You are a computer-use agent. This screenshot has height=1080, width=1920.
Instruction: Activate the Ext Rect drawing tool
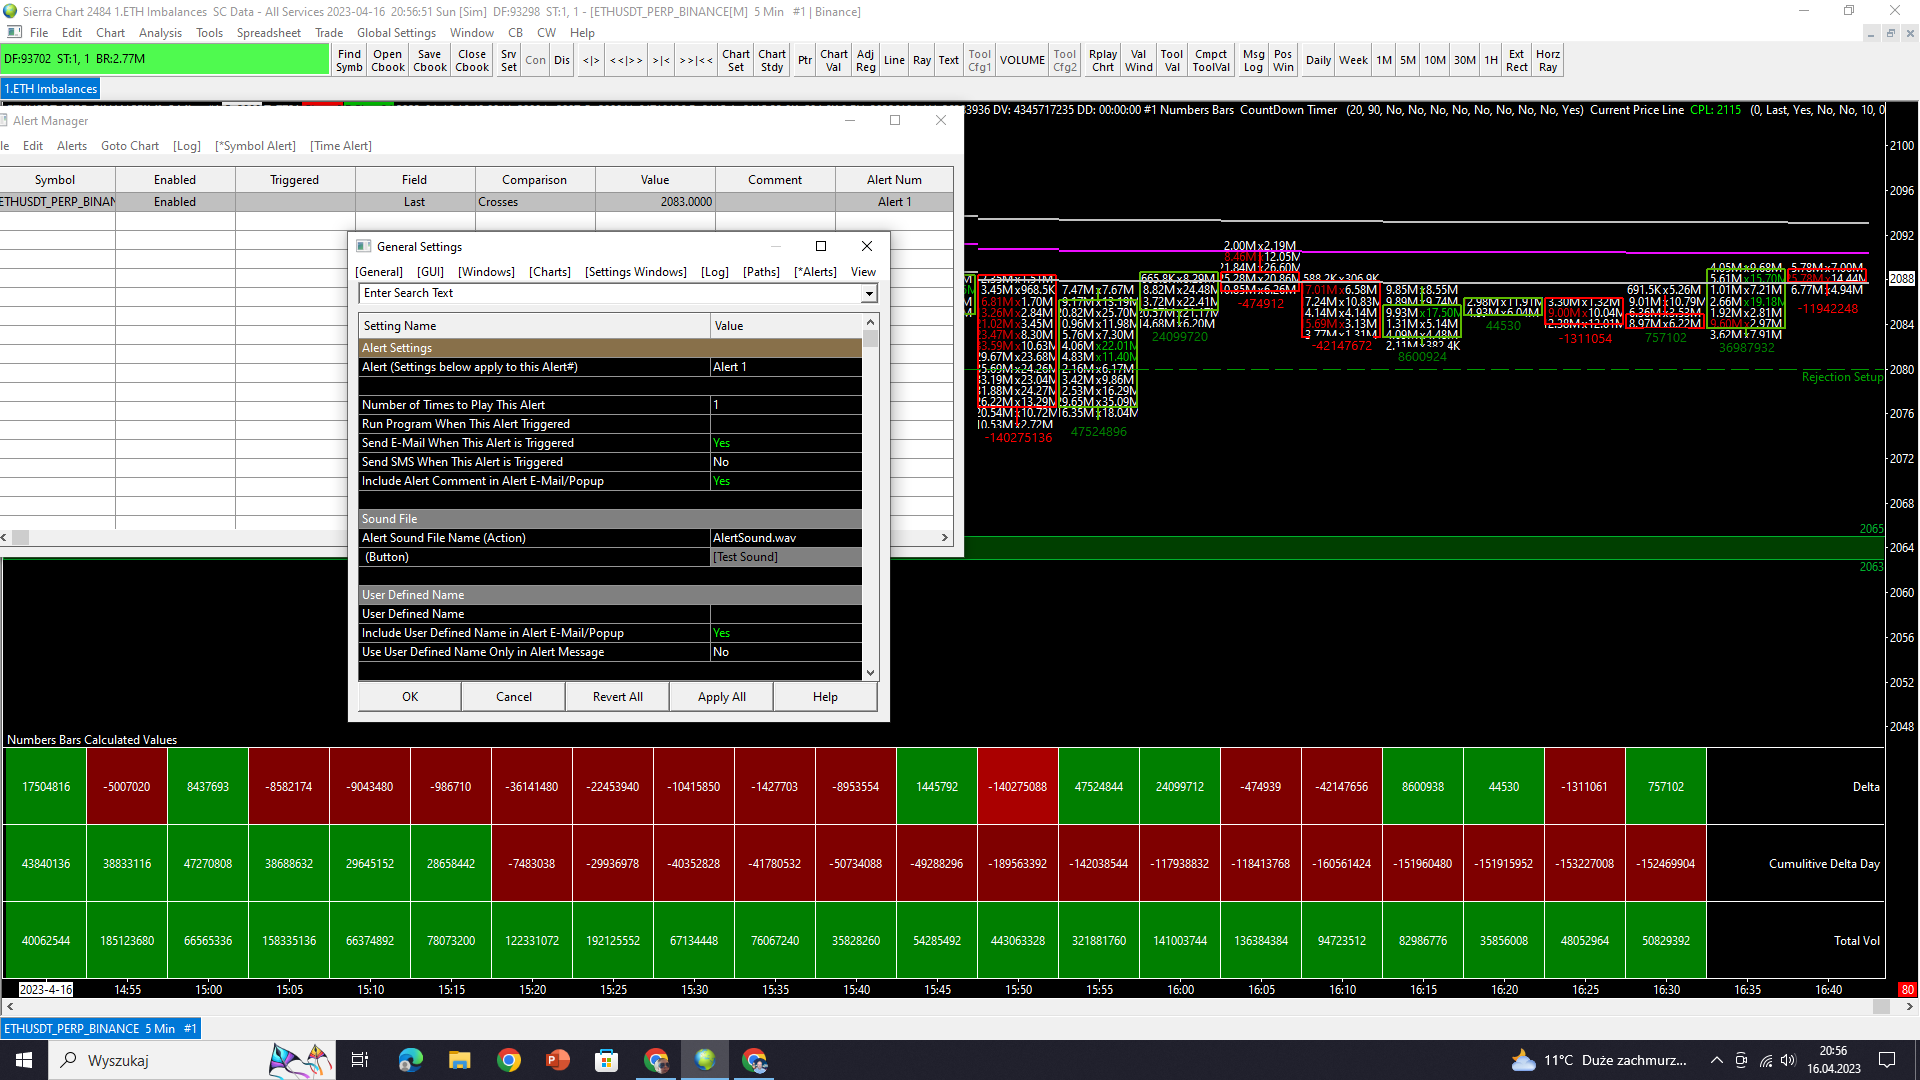[x=1516, y=60]
